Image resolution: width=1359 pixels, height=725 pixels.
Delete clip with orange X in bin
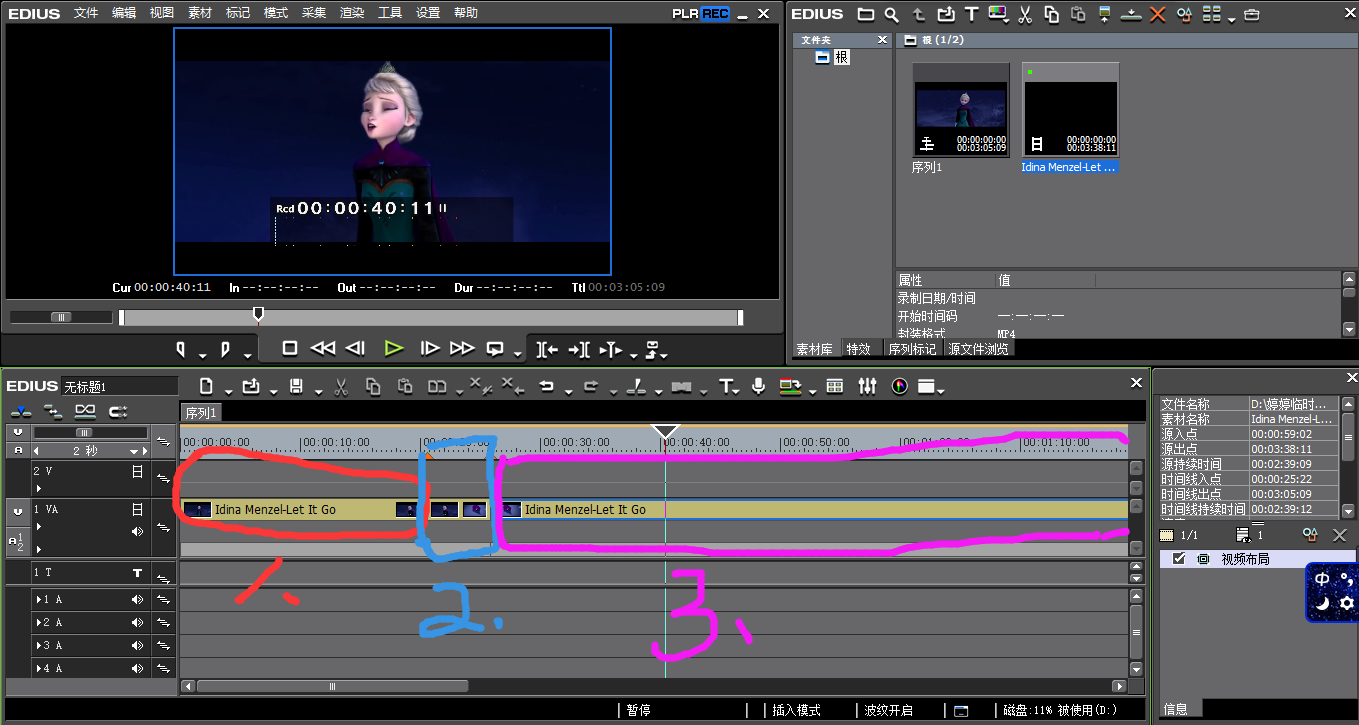(1158, 14)
